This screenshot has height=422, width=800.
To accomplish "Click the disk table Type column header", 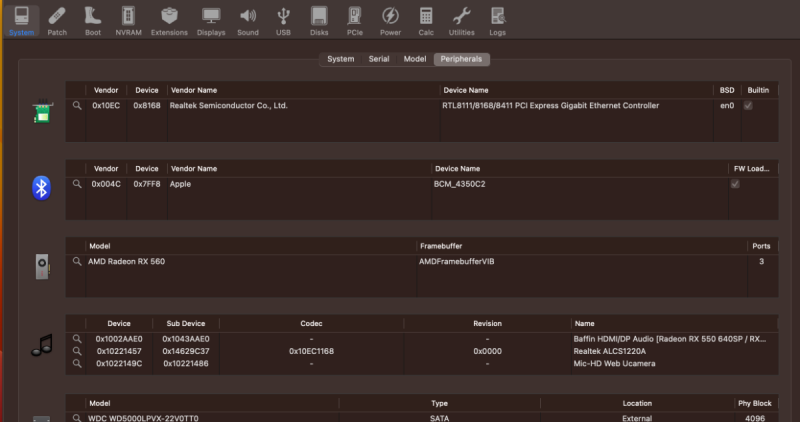I will (x=439, y=403).
